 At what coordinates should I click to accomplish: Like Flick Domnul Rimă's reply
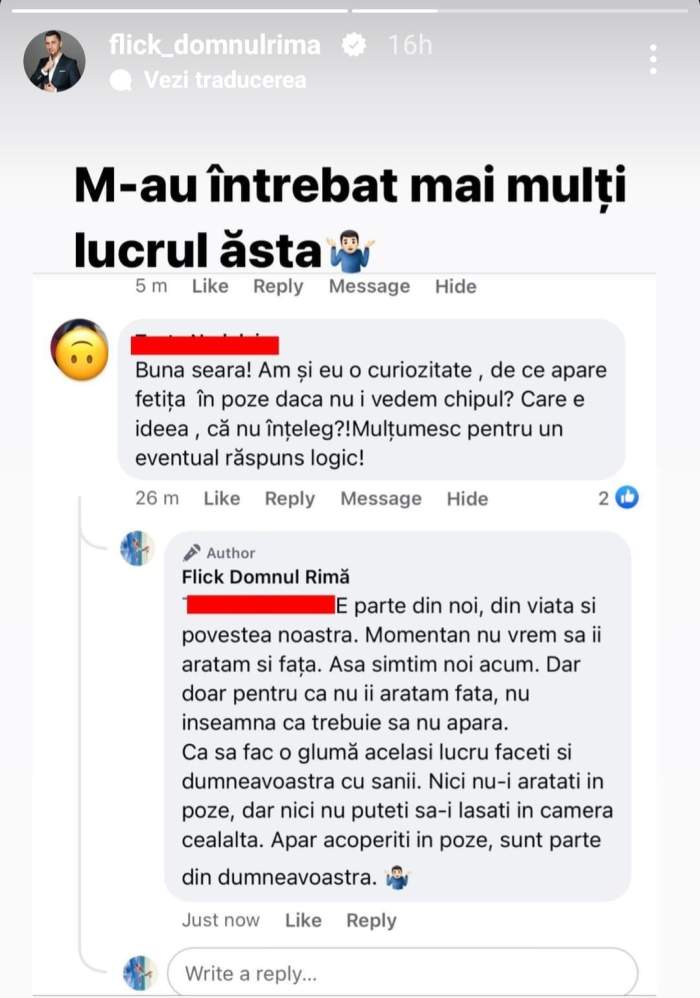303,920
